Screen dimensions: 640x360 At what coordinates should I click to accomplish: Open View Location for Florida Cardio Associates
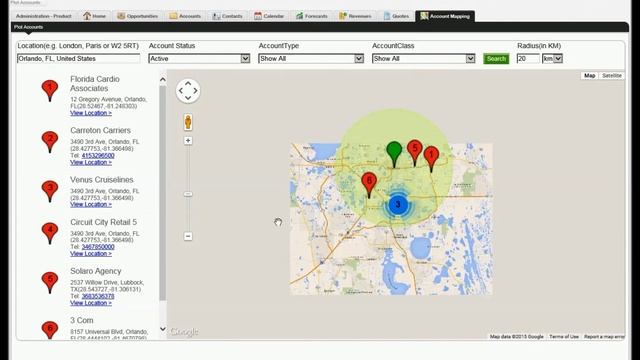[91, 113]
